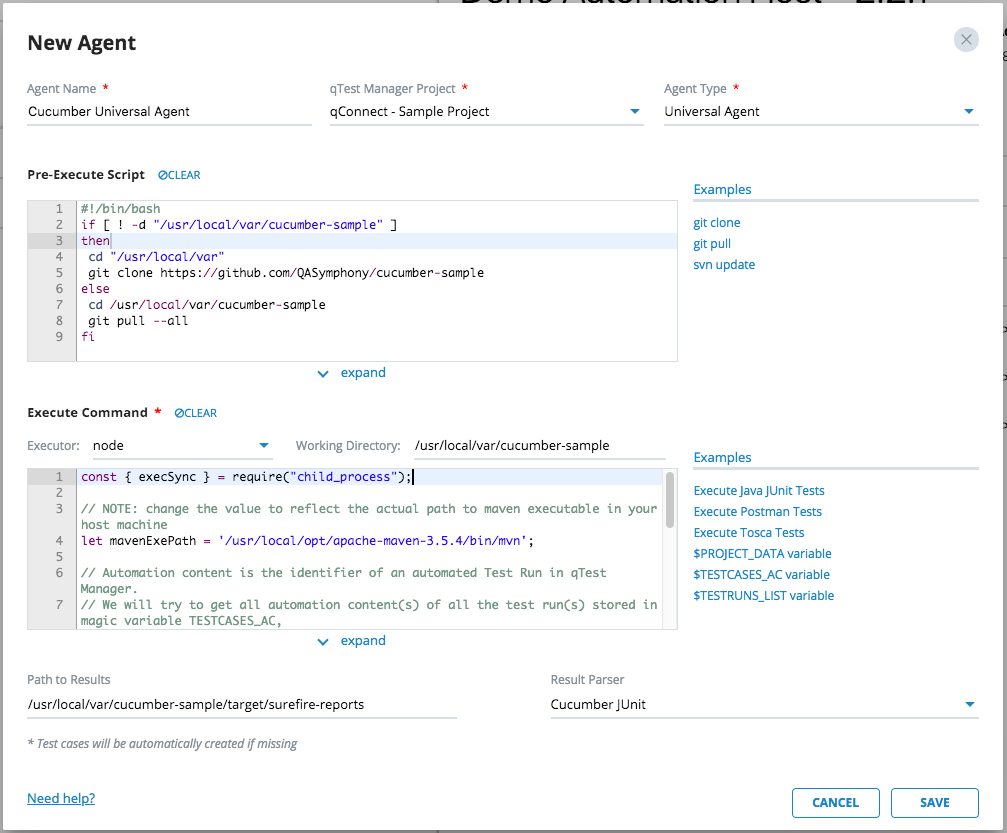The image size is (1007, 833).
Task: Clear the Pre-Execute Script
Action: (x=179, y=175)
